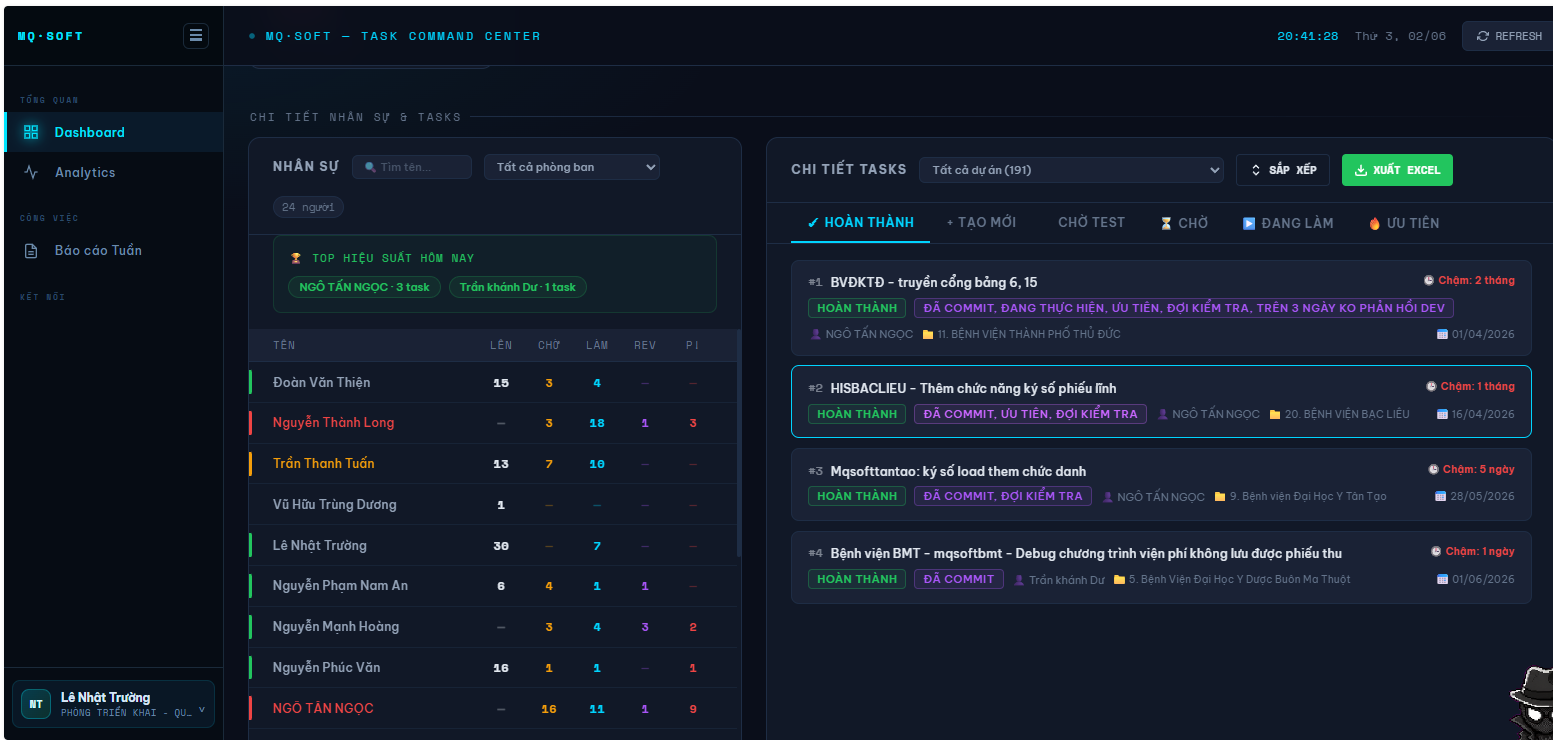The width and height of the screenshot is (1553, 740).
Task: Click the calendar icon beside 16/04/2026
Action: (x=1442, y=414)
